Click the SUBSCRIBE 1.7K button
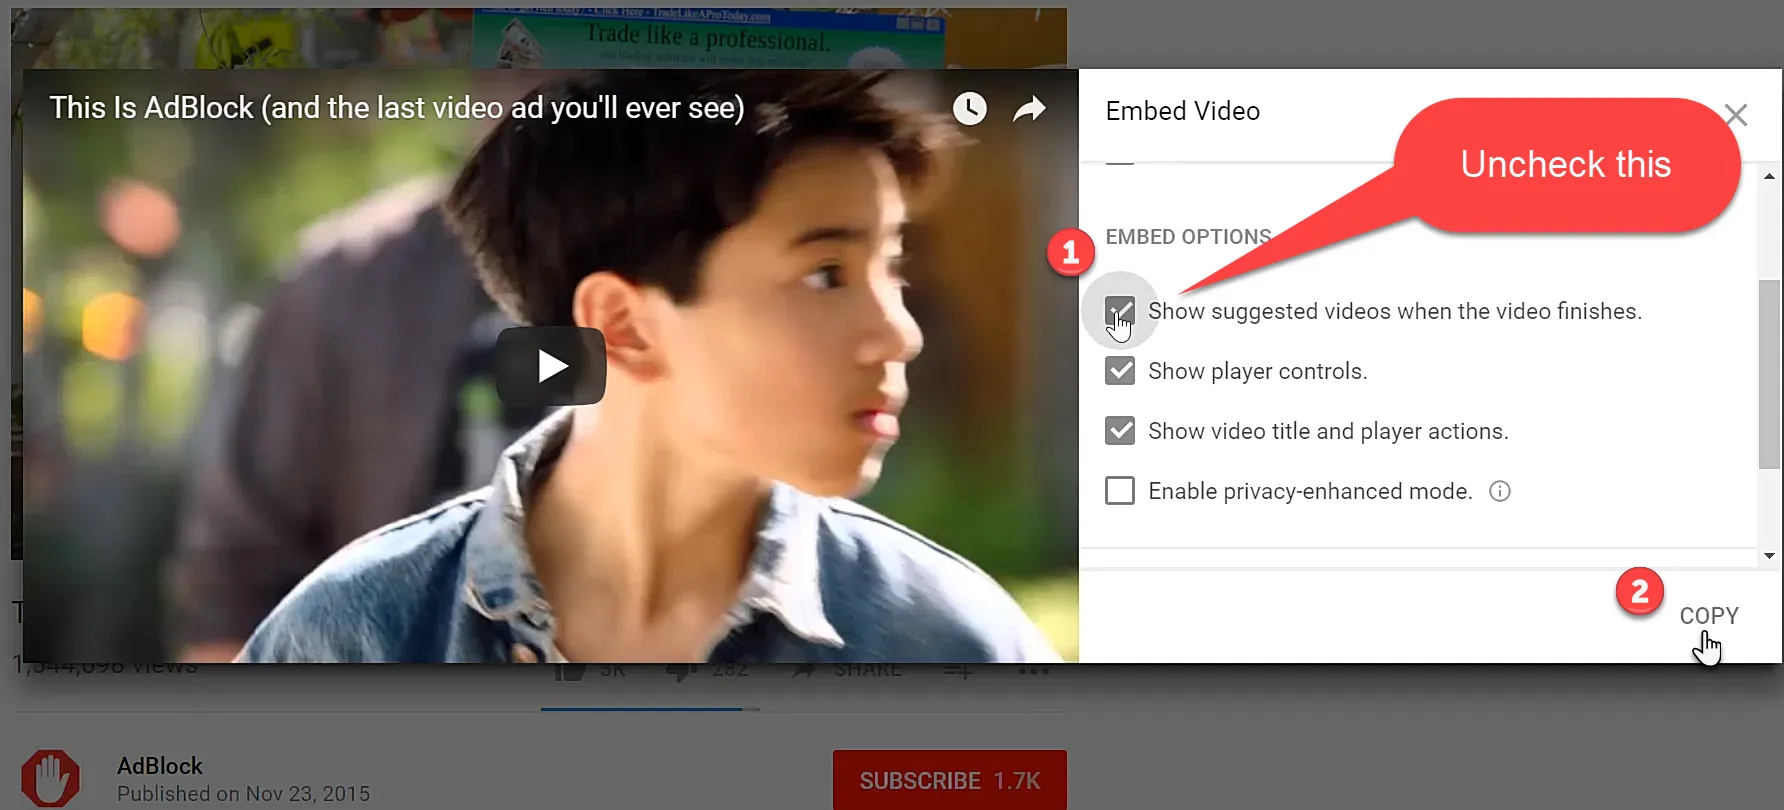Image resolution: width=1784 pixels, height=810 pixels. click(950, 780)
